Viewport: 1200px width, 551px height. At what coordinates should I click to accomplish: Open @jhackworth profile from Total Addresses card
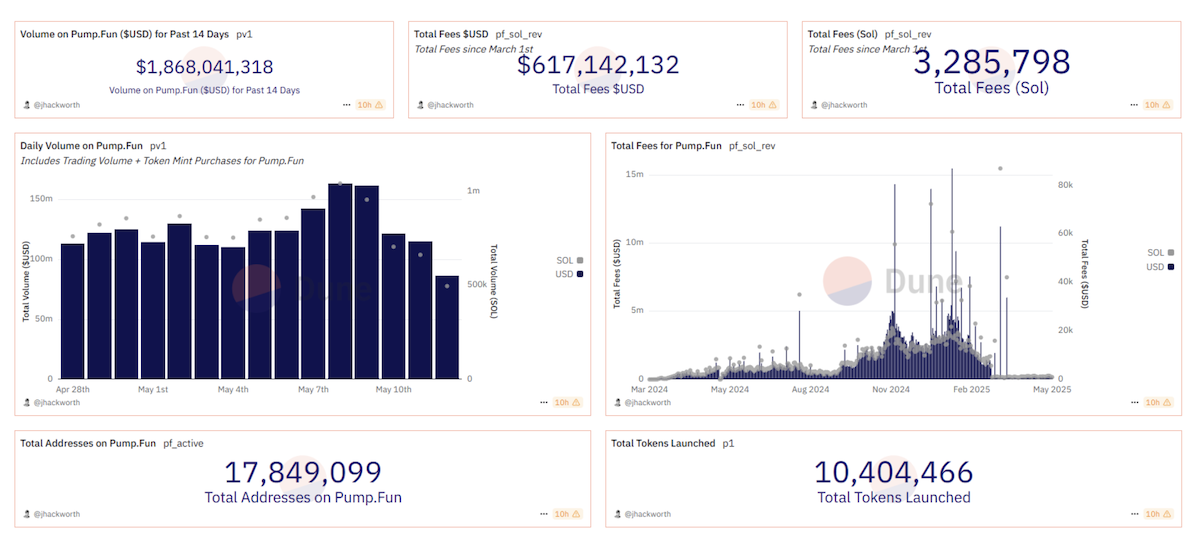[x=56, y=513]
